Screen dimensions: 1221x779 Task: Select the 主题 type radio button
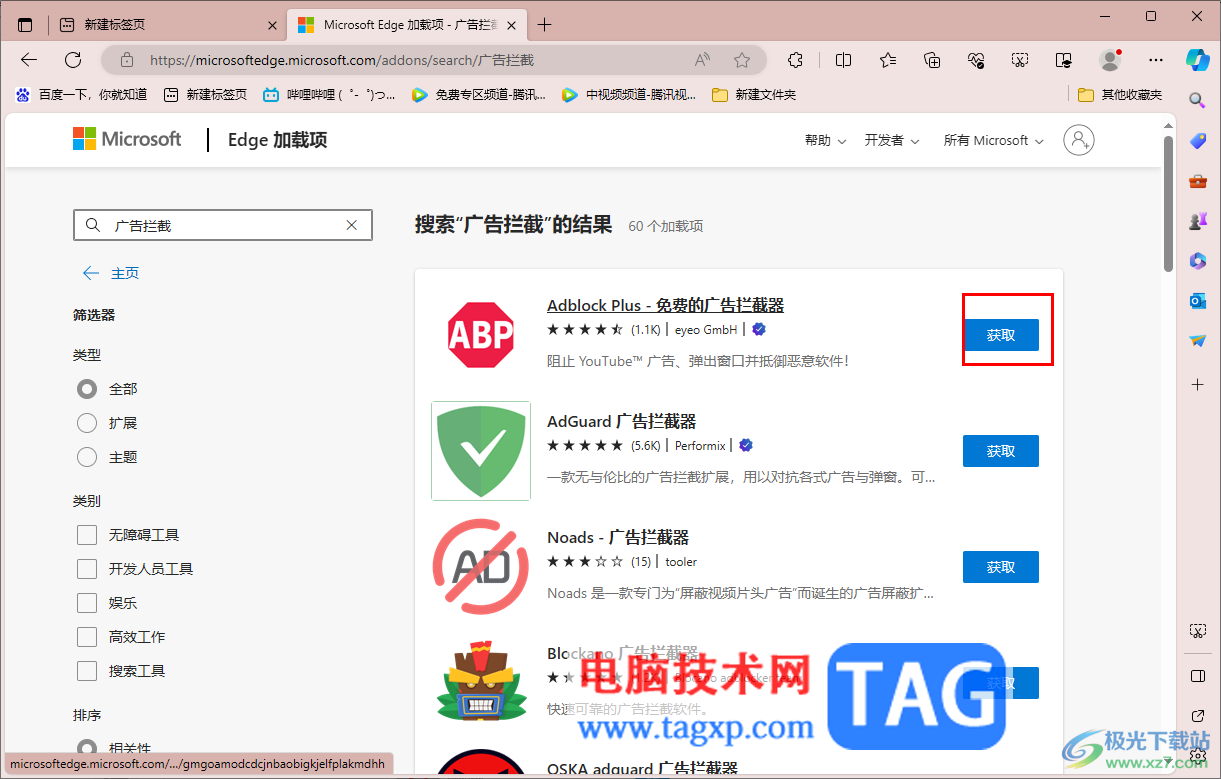tap(87, 457)
